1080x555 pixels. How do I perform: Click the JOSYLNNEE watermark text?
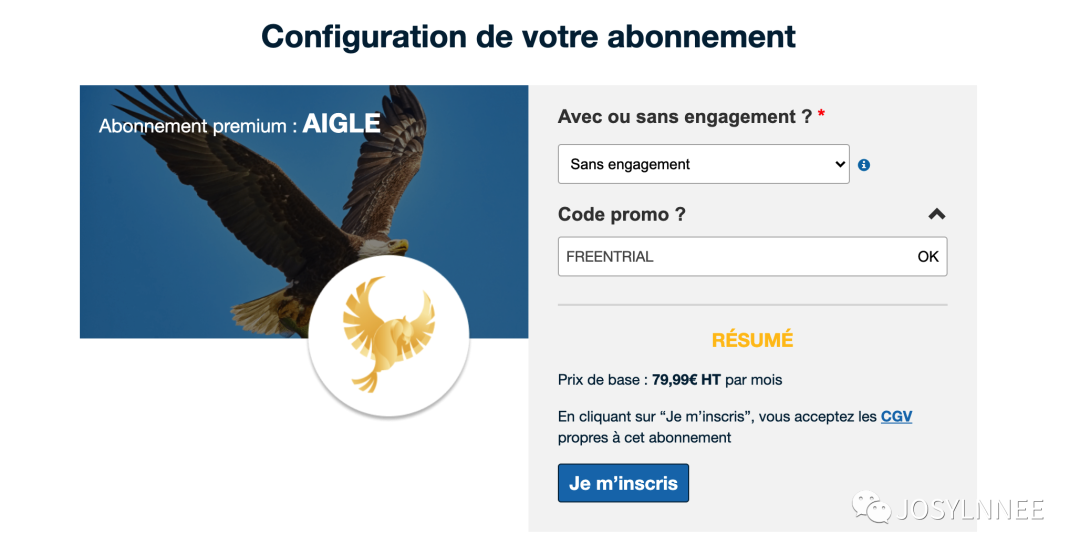tap(970, 509)
